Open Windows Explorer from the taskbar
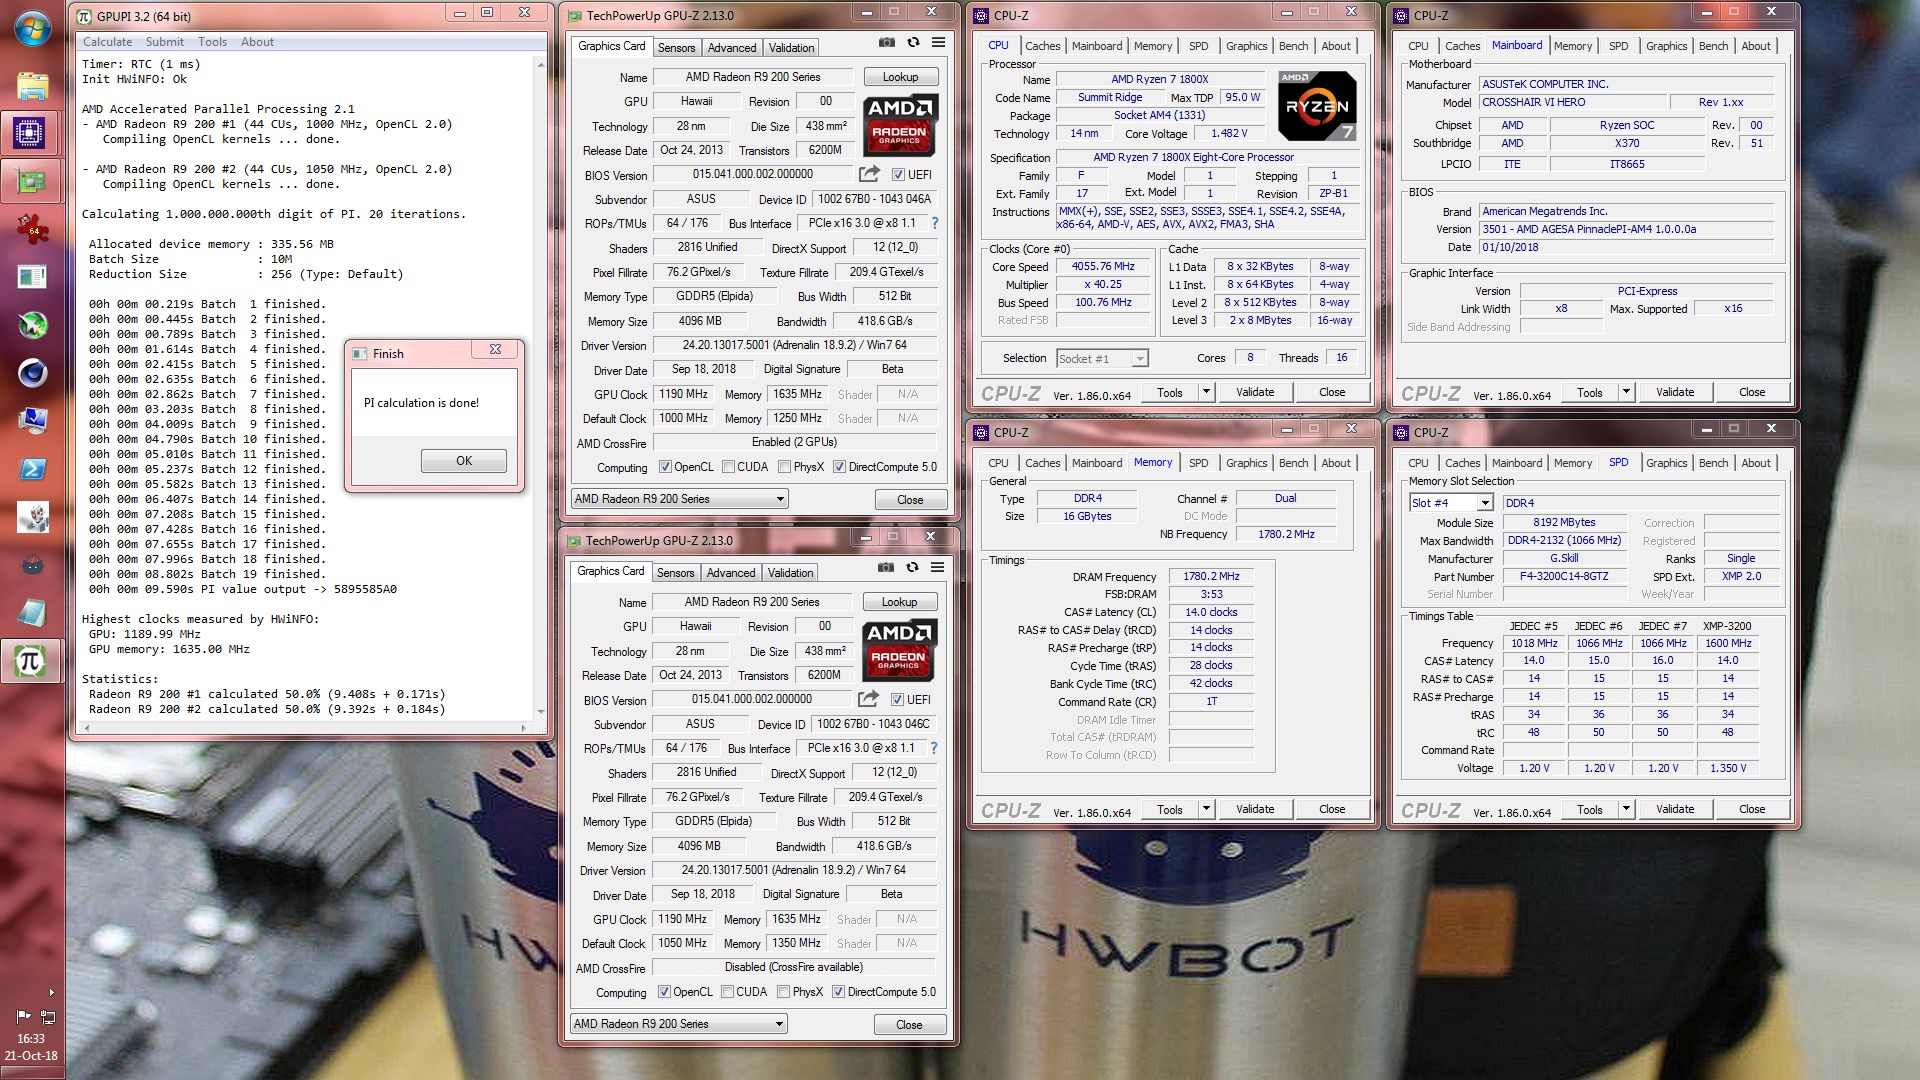The width and height of the screenshot is (1920, 1080). point(32,86)
